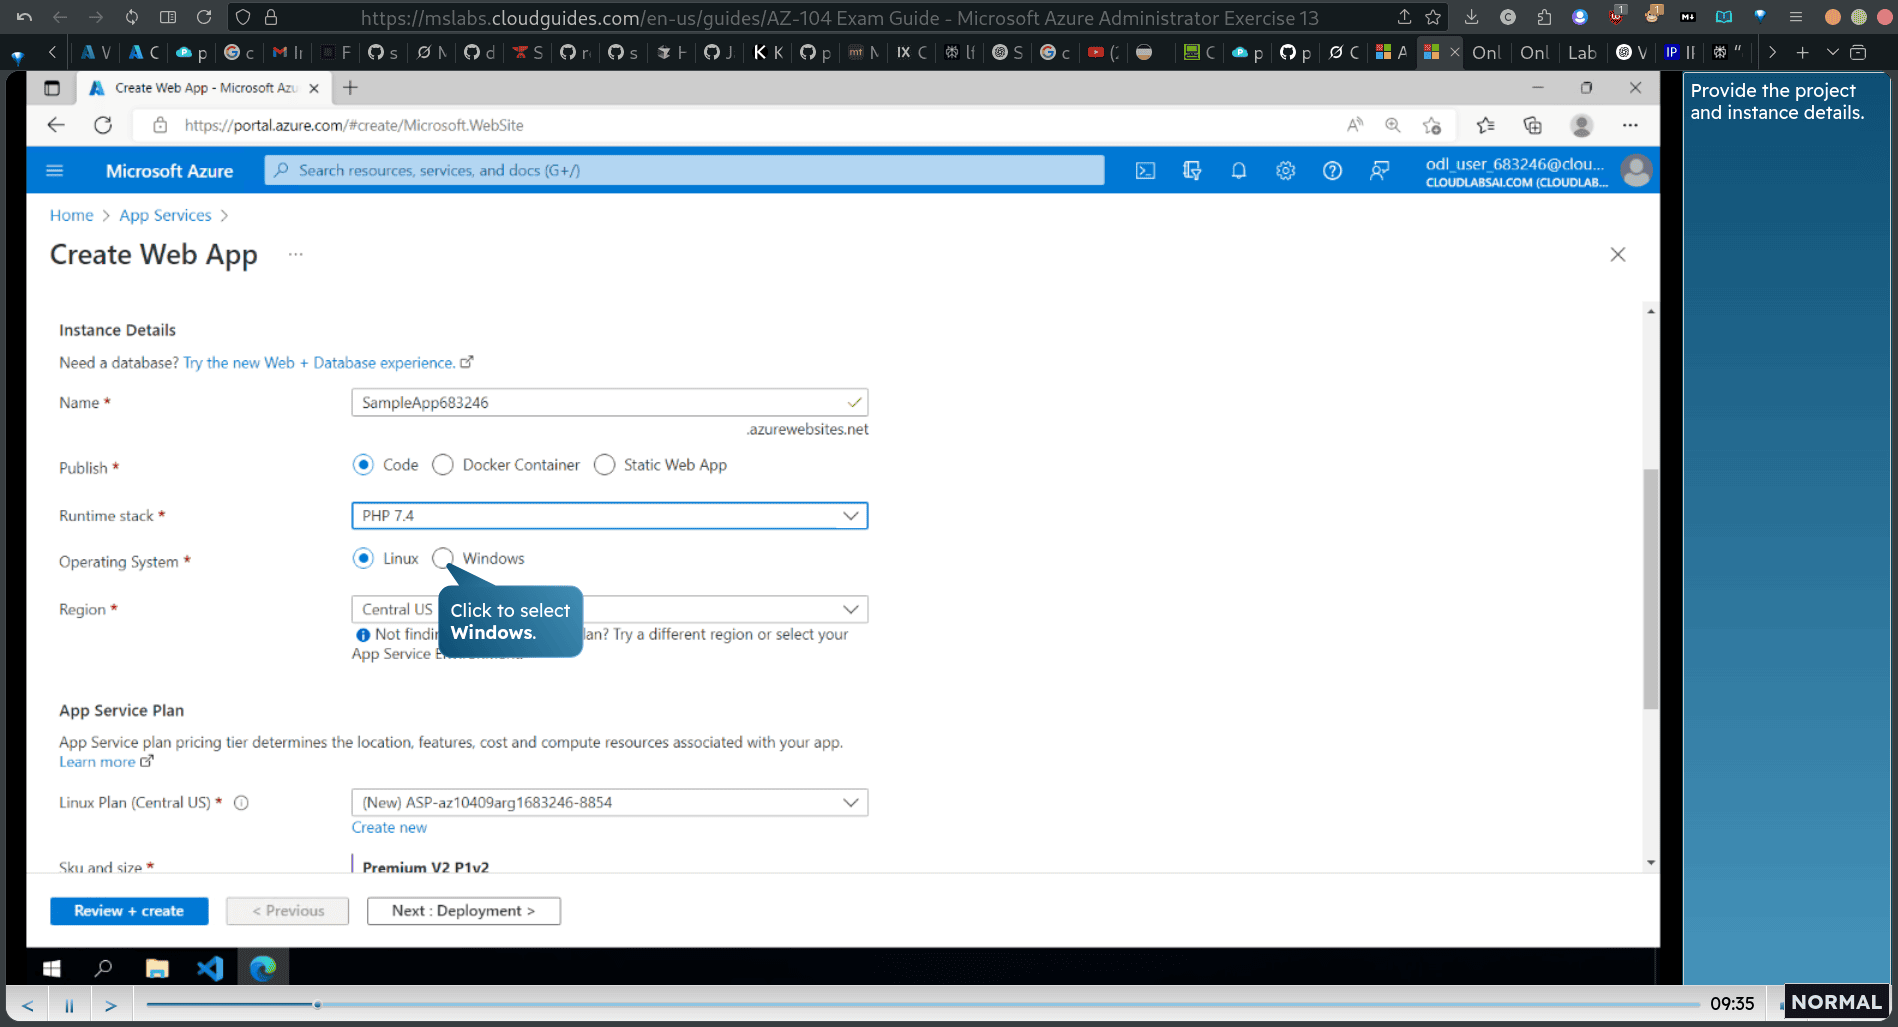Viewport: 1898px width, 1027px height.
Task: Open the Edge favorites list icon
Action: pos(1485,125)
